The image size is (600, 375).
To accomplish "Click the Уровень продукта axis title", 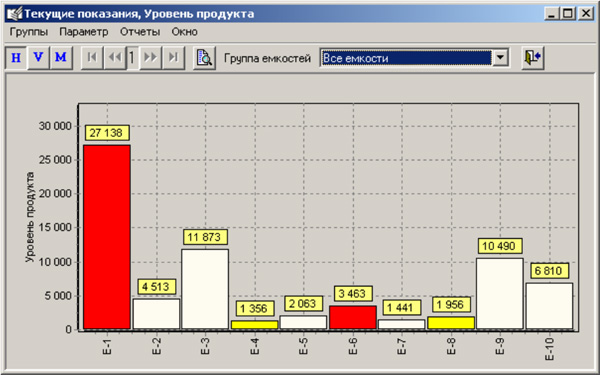I will [29, 217].
